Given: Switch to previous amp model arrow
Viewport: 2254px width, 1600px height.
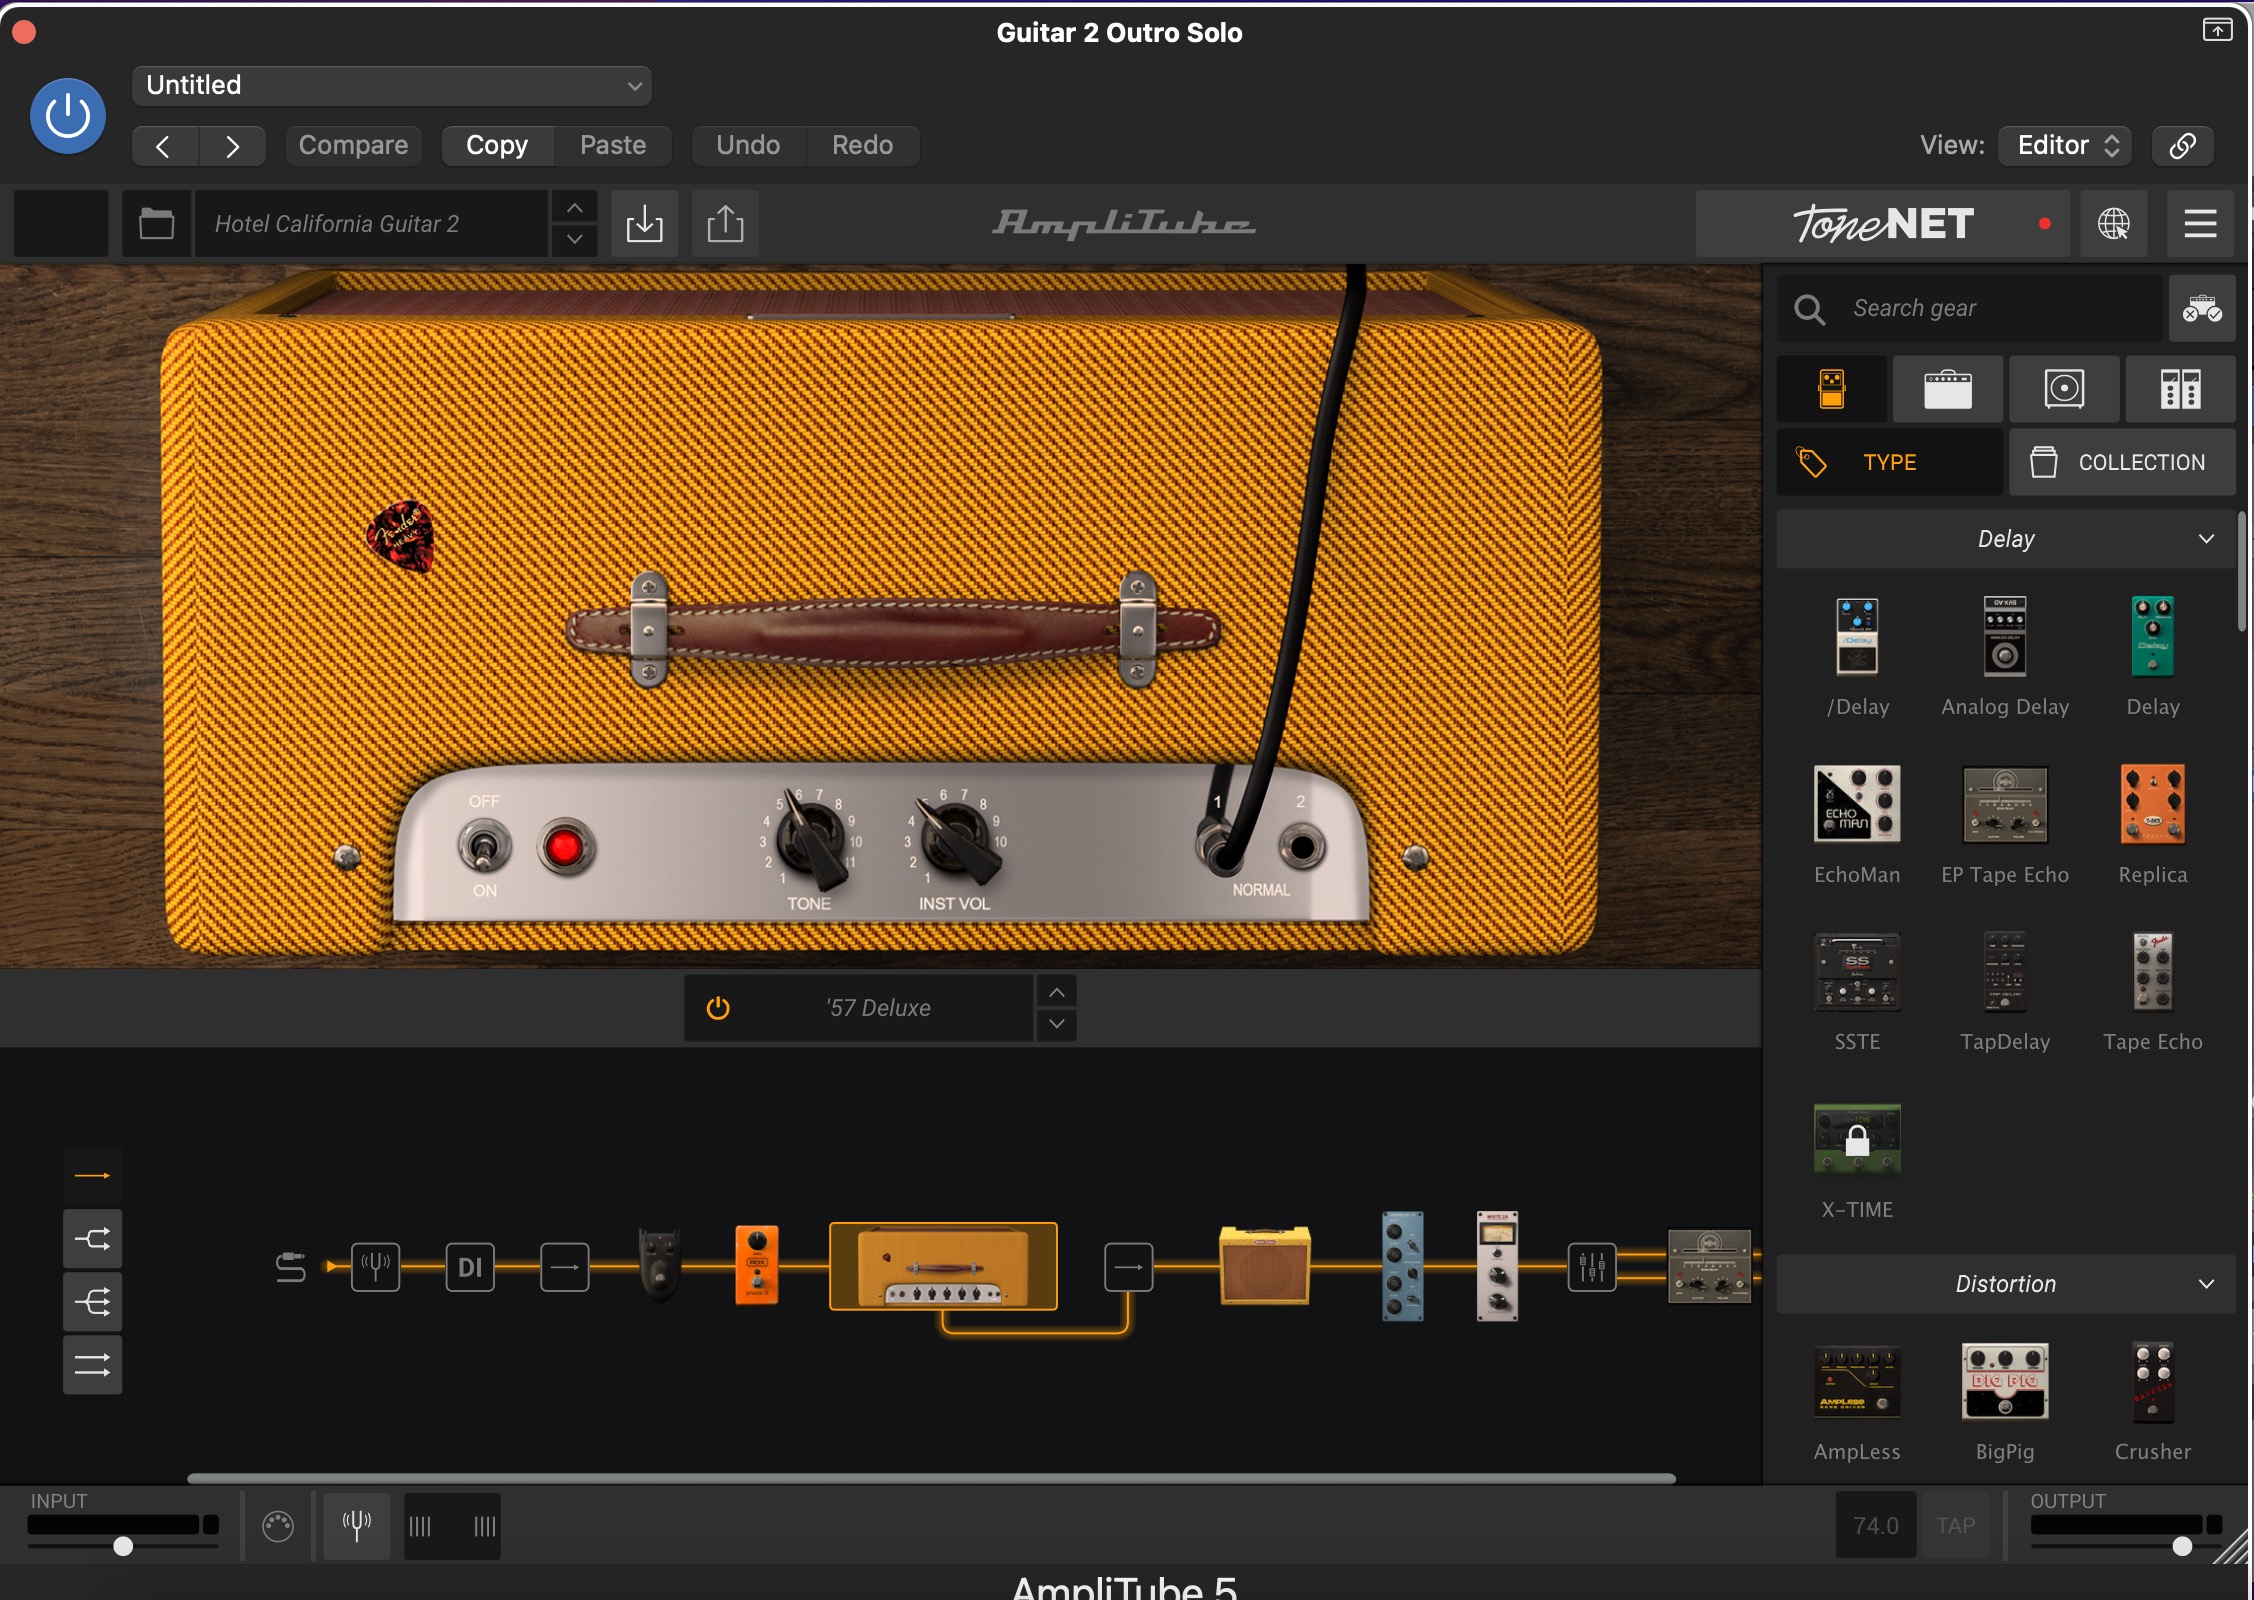Looking at the screenshot, I should click(1057, 993).
